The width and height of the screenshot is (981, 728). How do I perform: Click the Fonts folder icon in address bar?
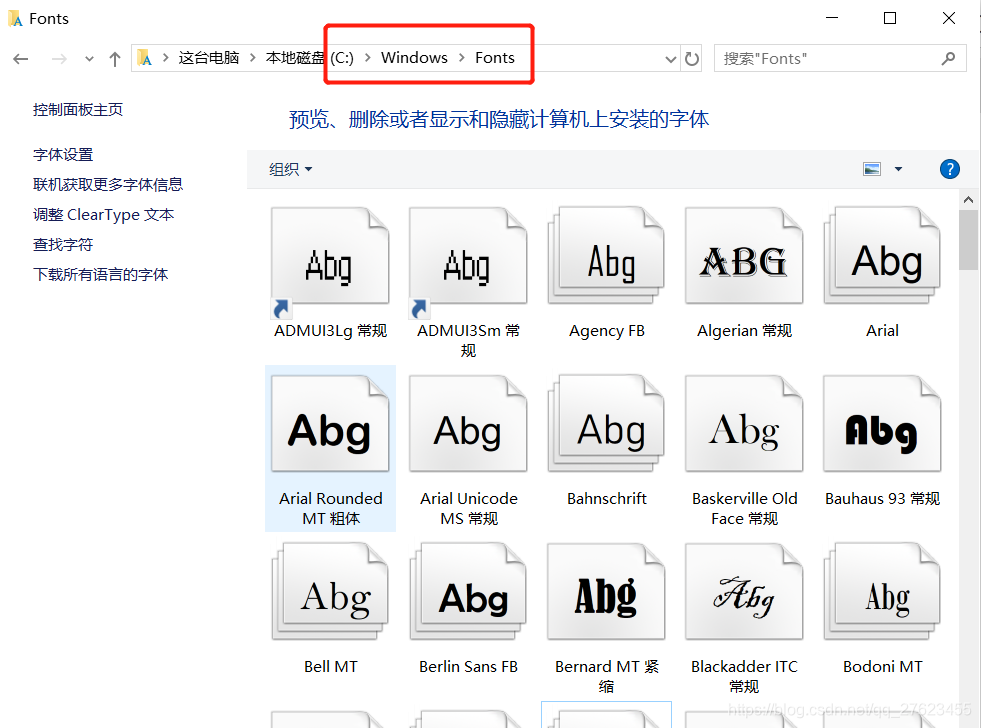click(x=145, y=58)
